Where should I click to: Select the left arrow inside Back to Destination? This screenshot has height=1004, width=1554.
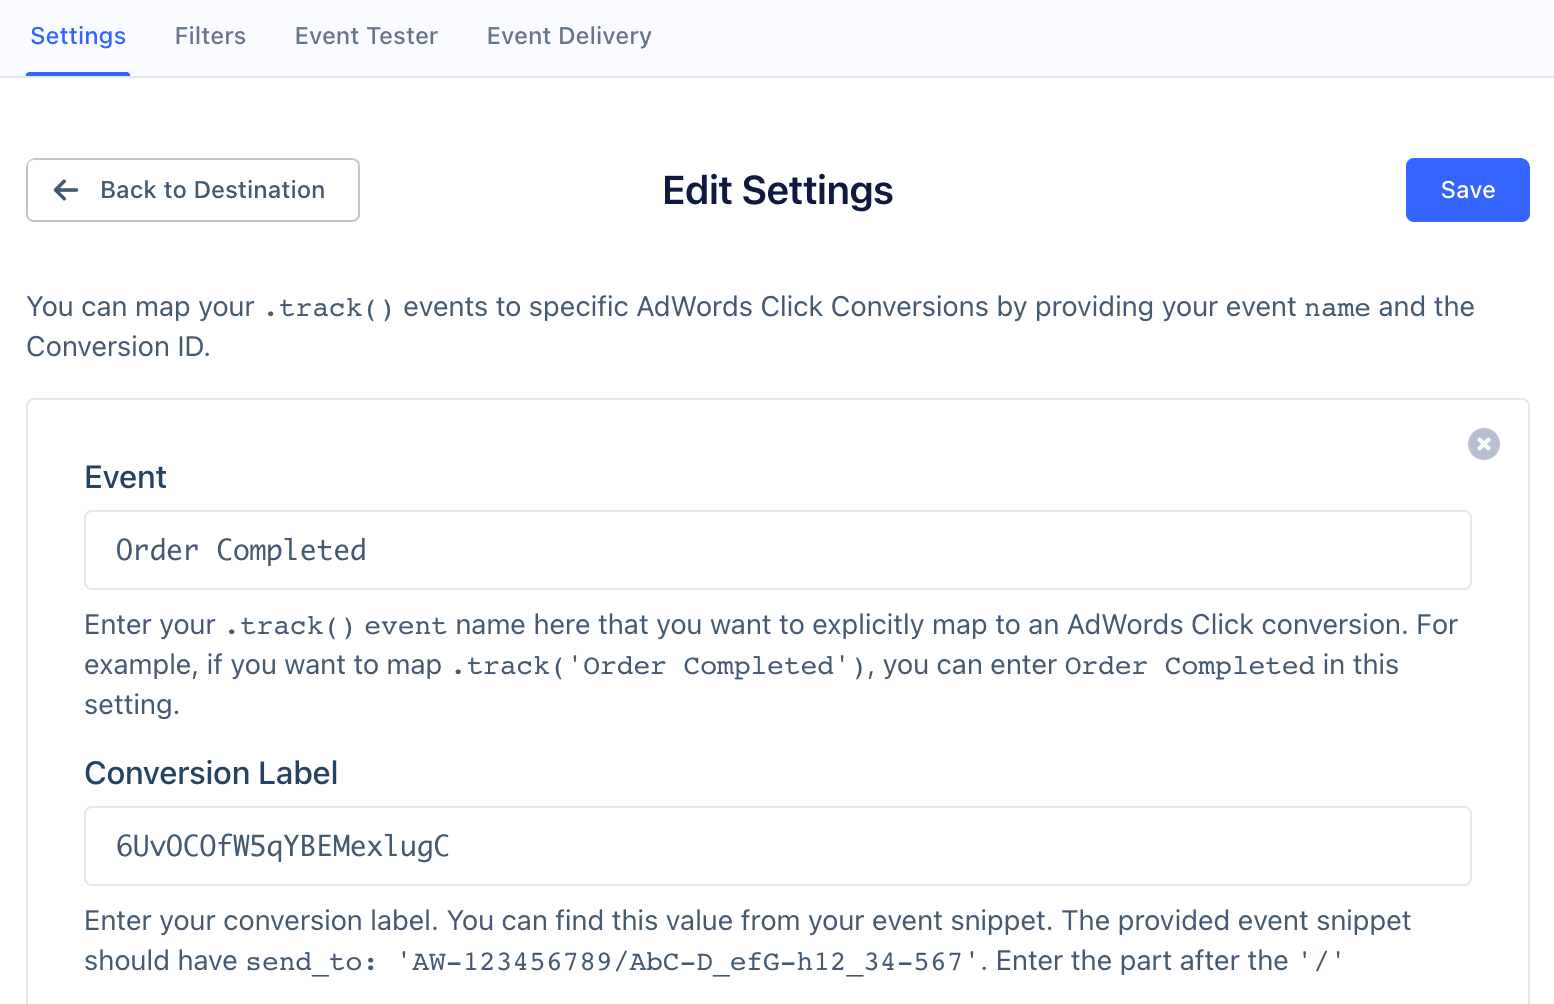[65, 190]
